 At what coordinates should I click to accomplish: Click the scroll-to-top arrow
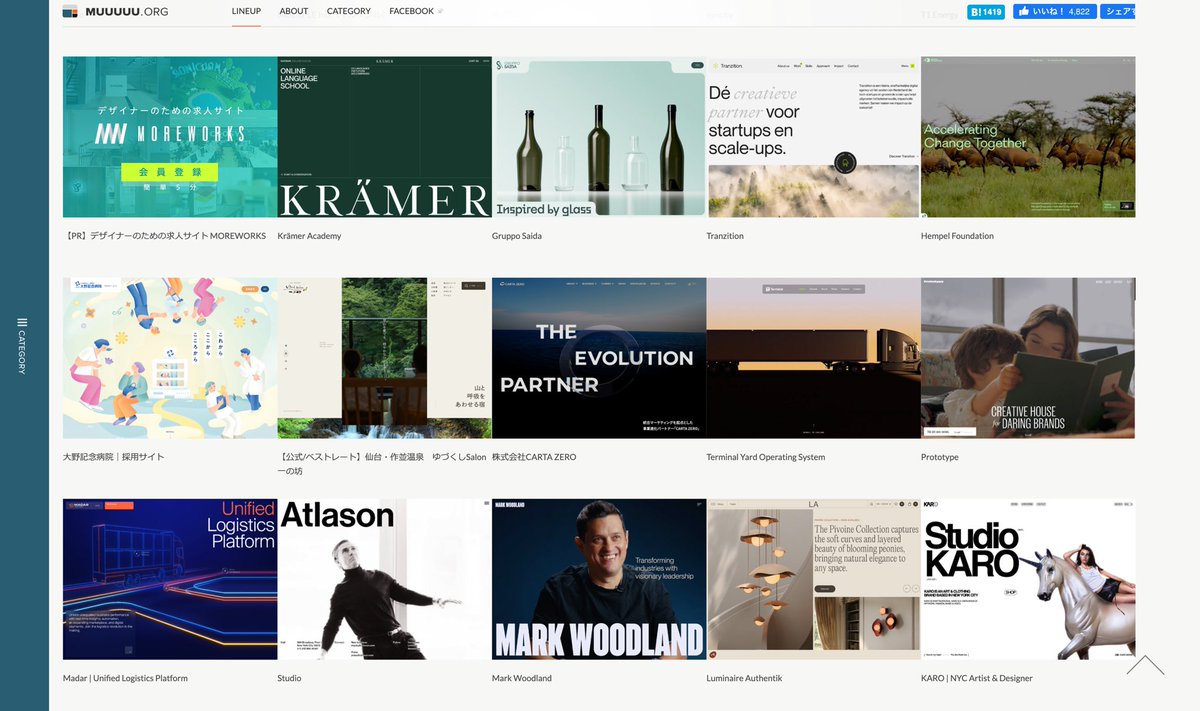1145,665
